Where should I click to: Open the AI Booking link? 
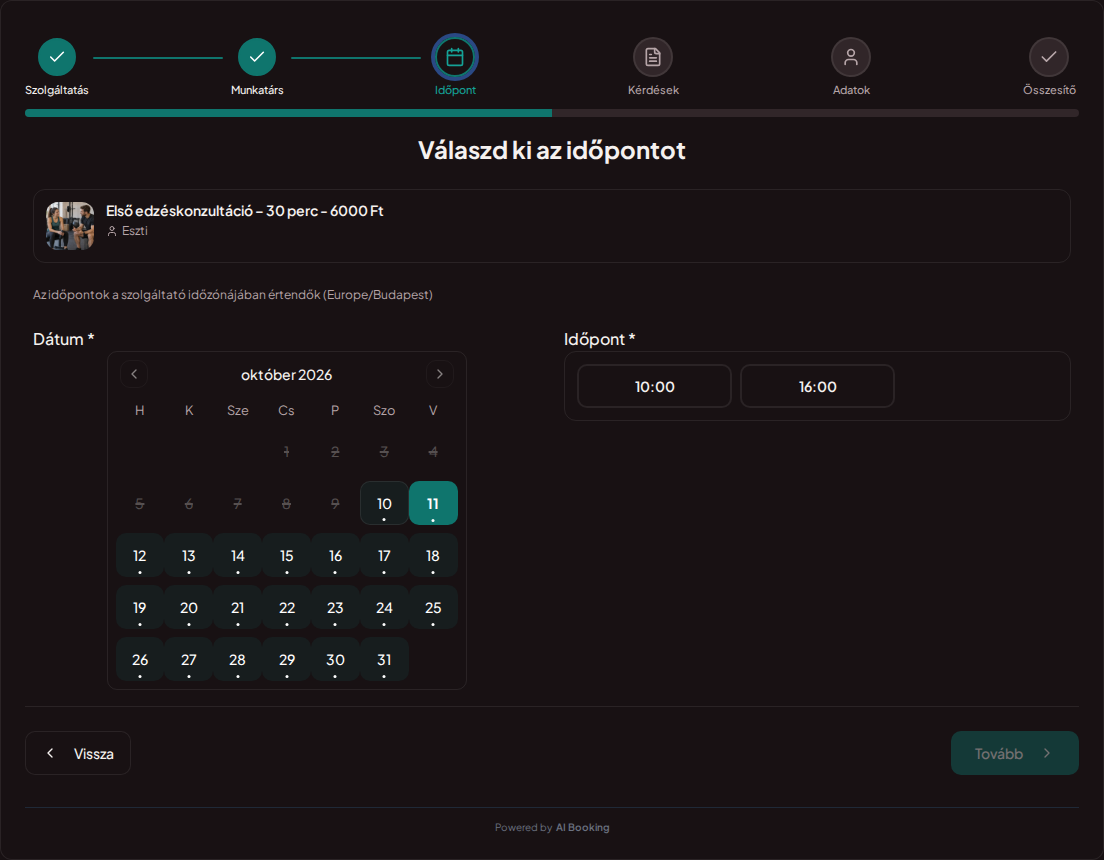coord(582,828)
